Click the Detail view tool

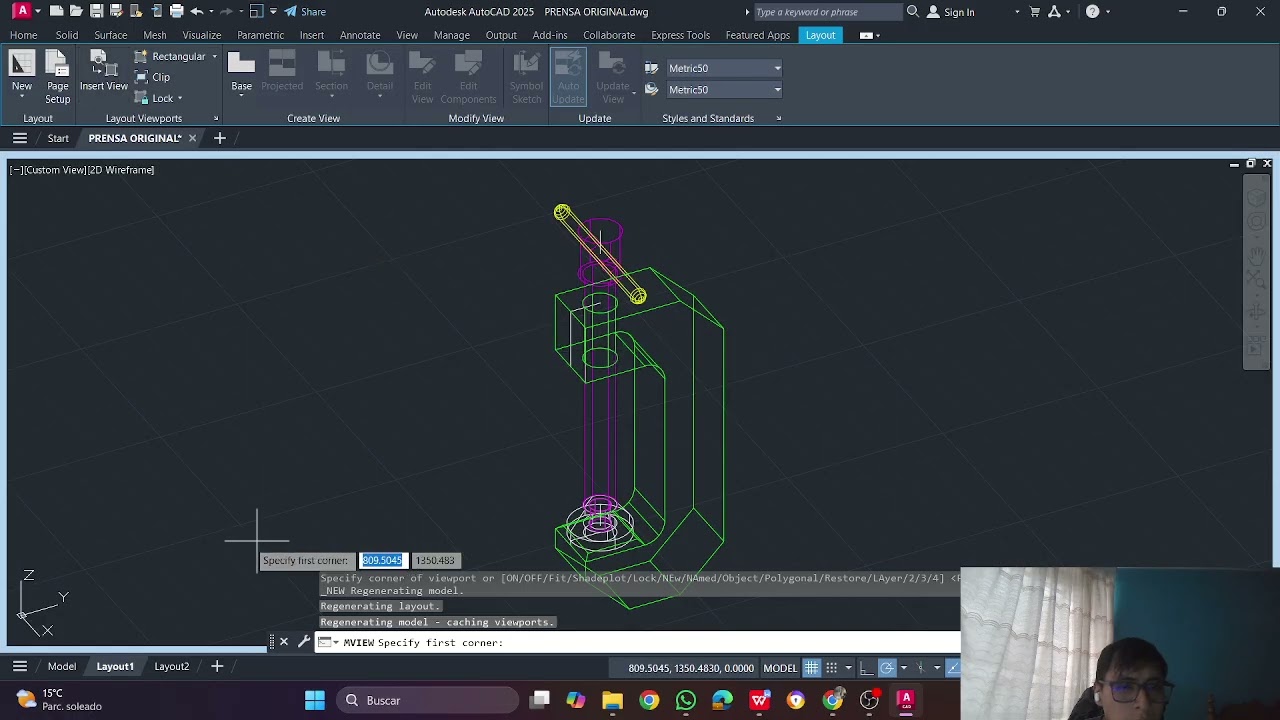click(x=380, y=75)
